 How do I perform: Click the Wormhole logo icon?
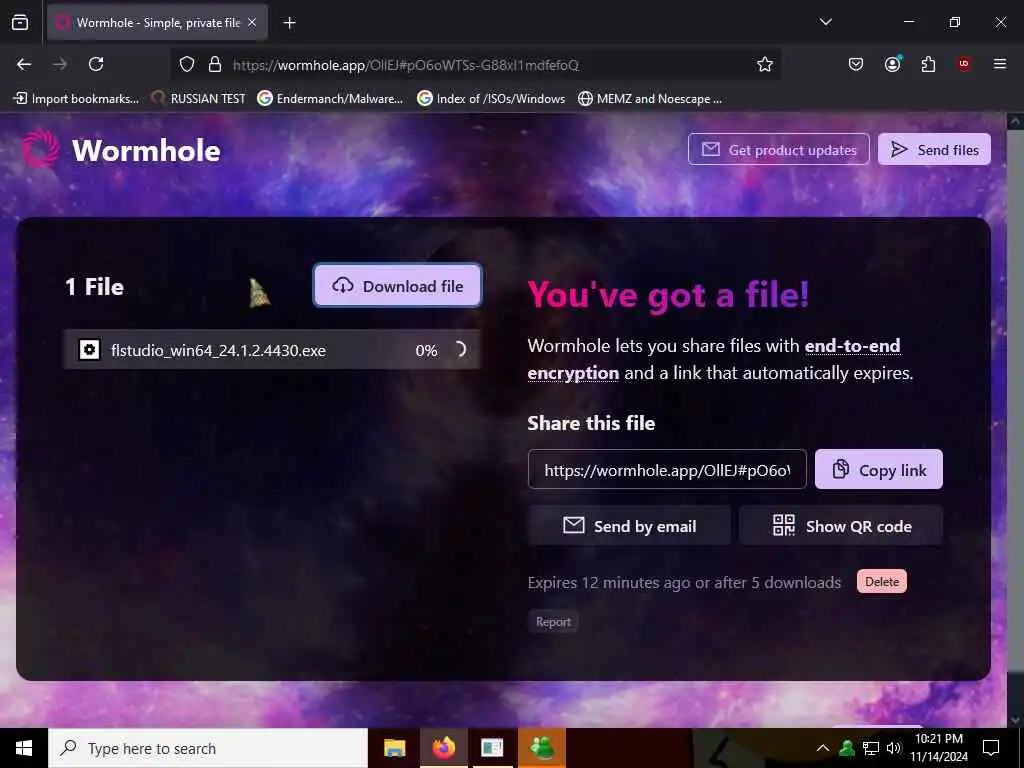click(x=40, y=149)
